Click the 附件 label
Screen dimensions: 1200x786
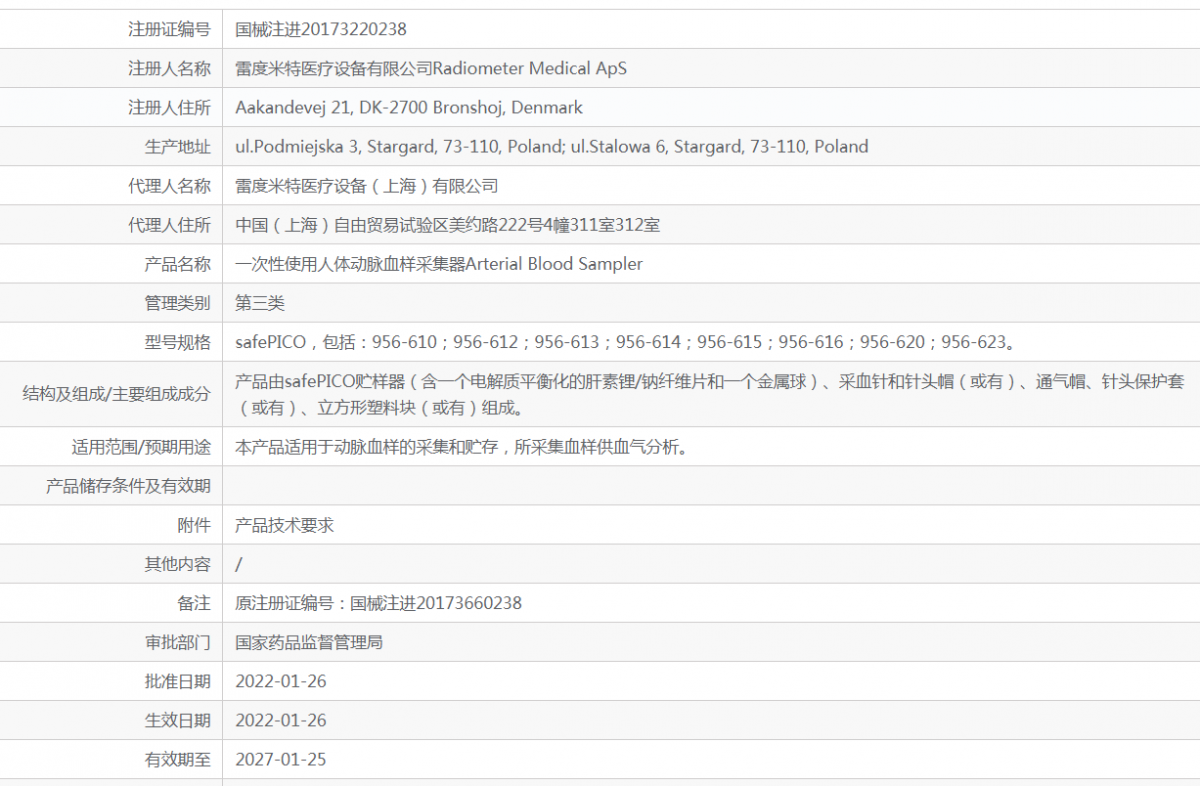click(x=194, y=525)
